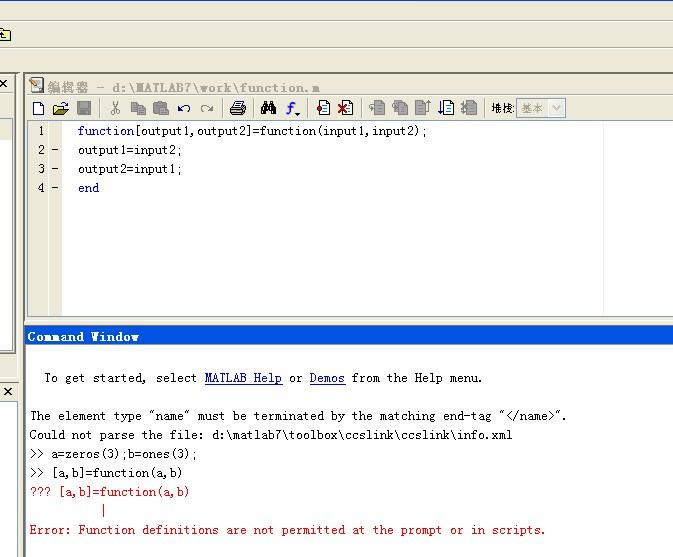Open Find with the binoculars icon
The height and width of the screenshot is (557, 673).
point(268,108)
